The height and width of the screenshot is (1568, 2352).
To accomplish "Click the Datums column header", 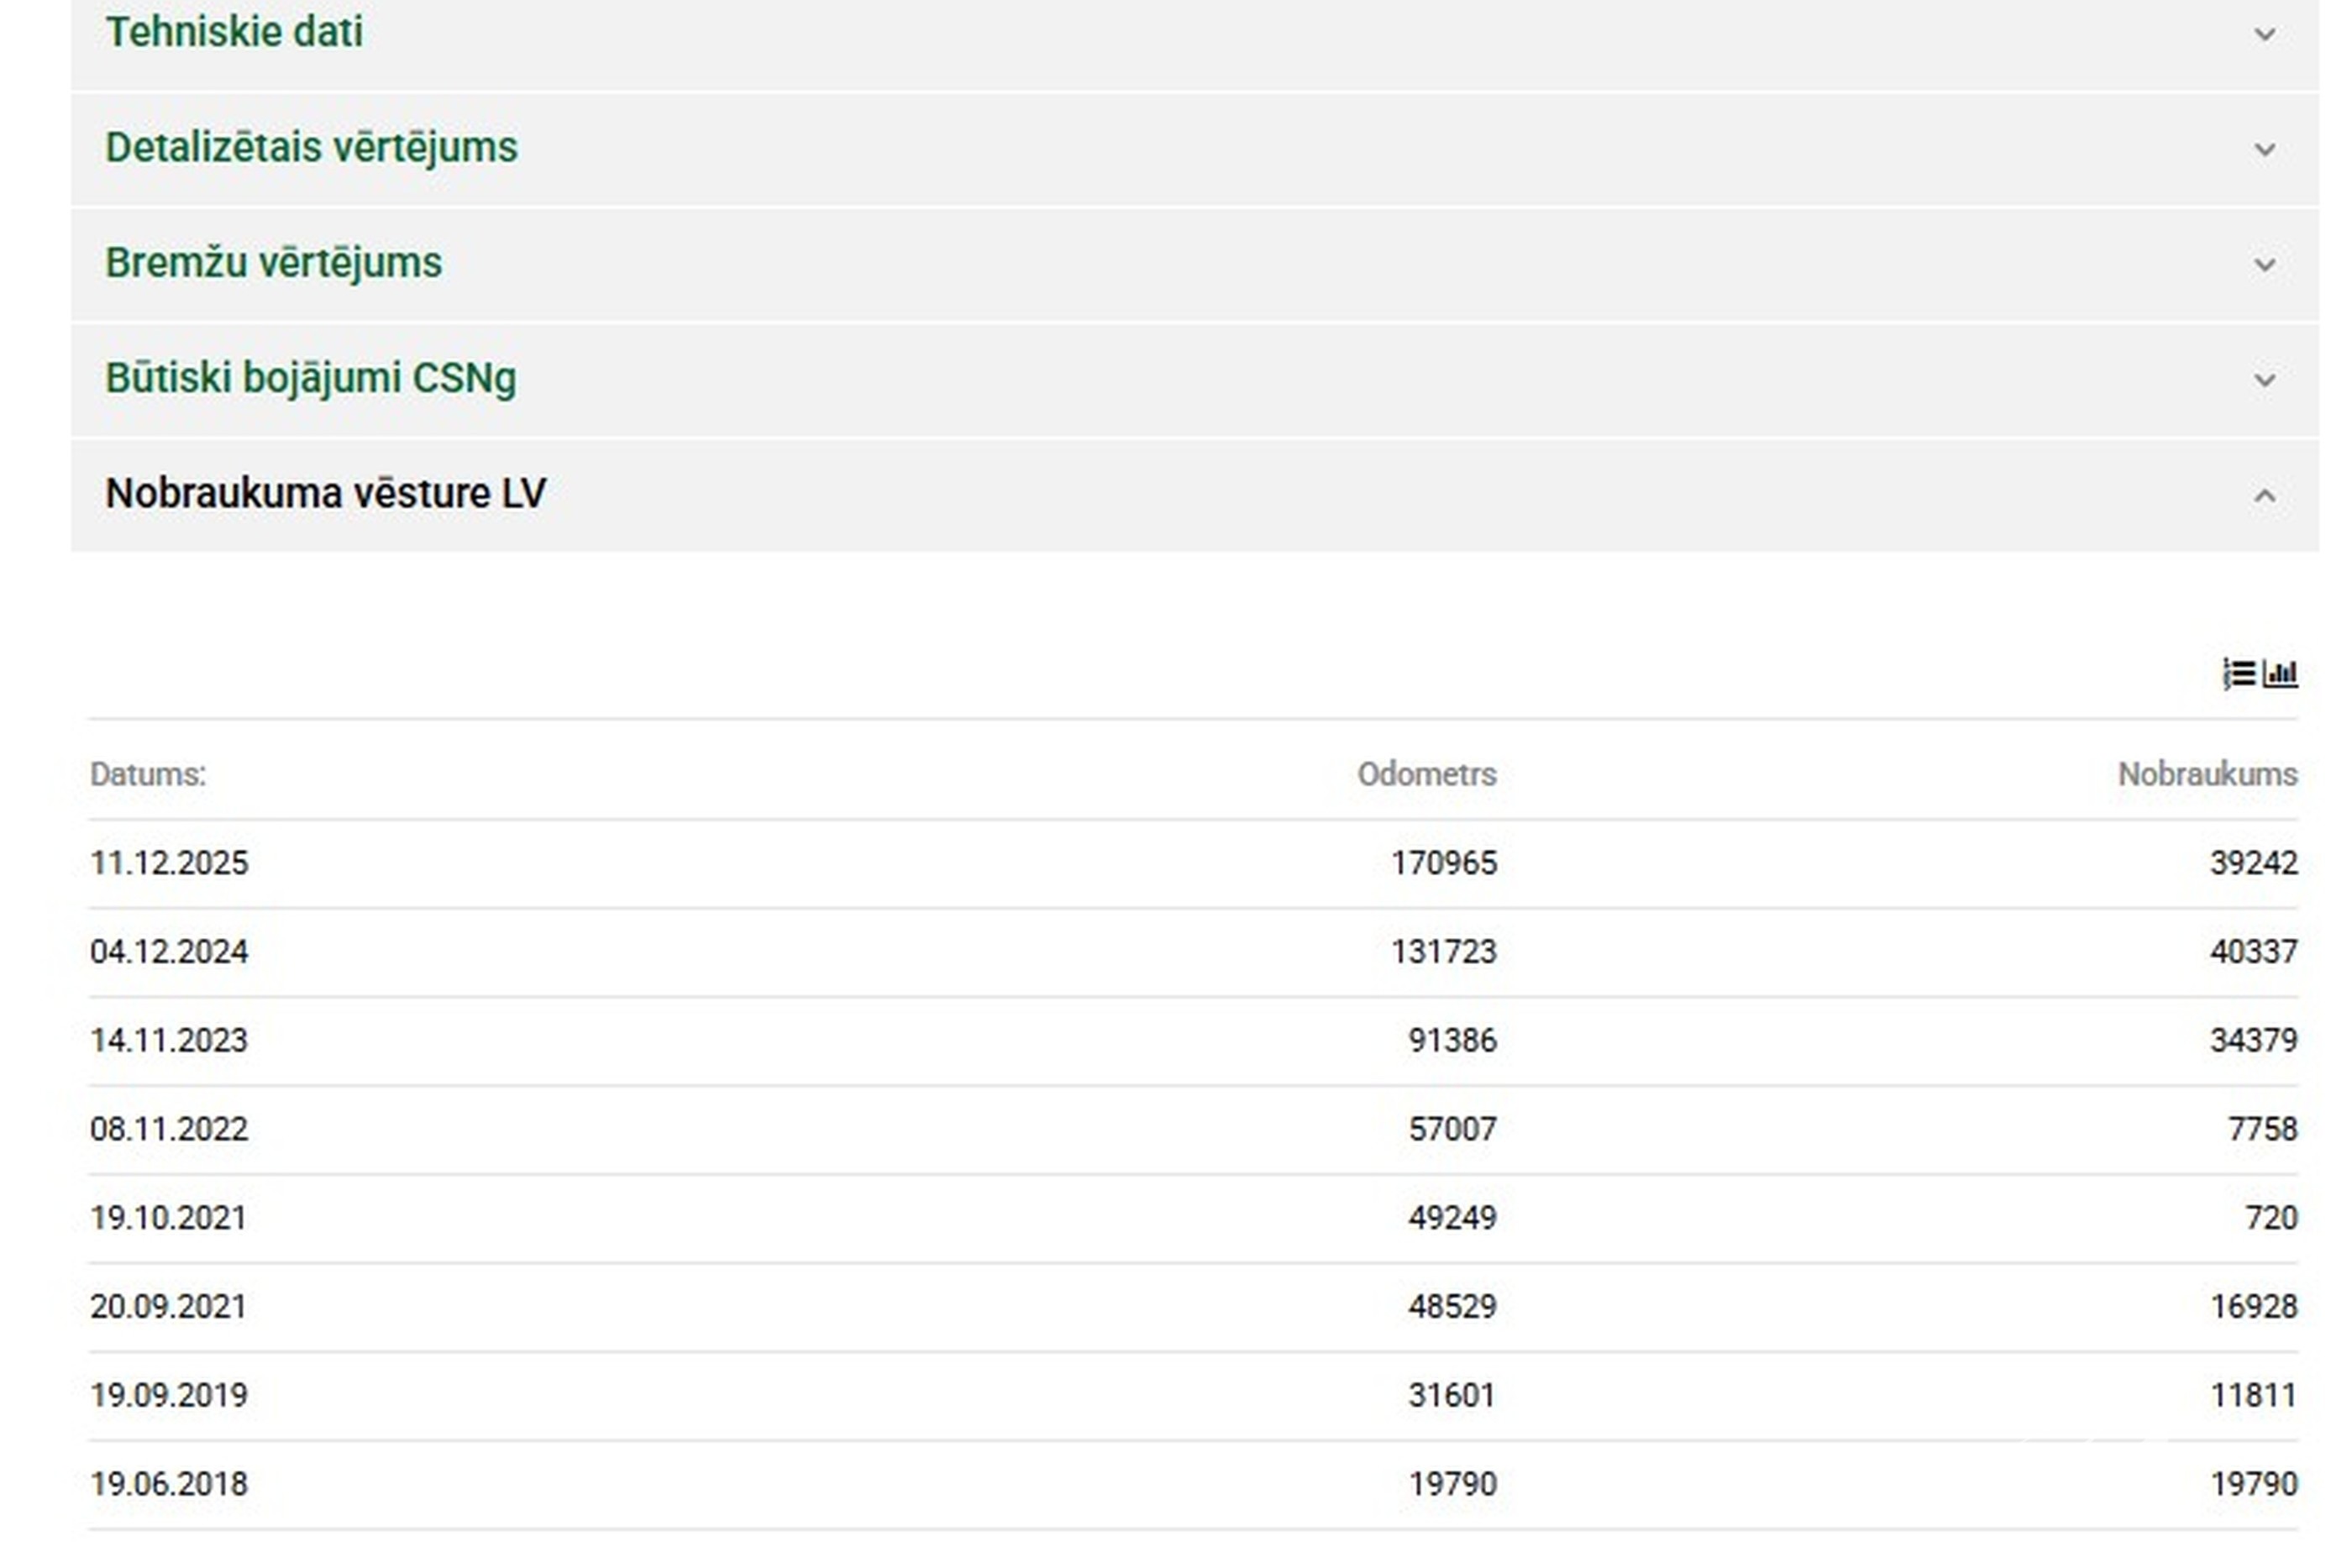I will click(x=148, y=774).
